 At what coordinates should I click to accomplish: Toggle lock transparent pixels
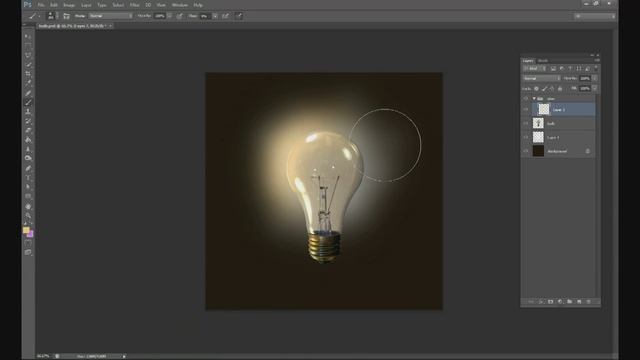[x=536, y=89]
